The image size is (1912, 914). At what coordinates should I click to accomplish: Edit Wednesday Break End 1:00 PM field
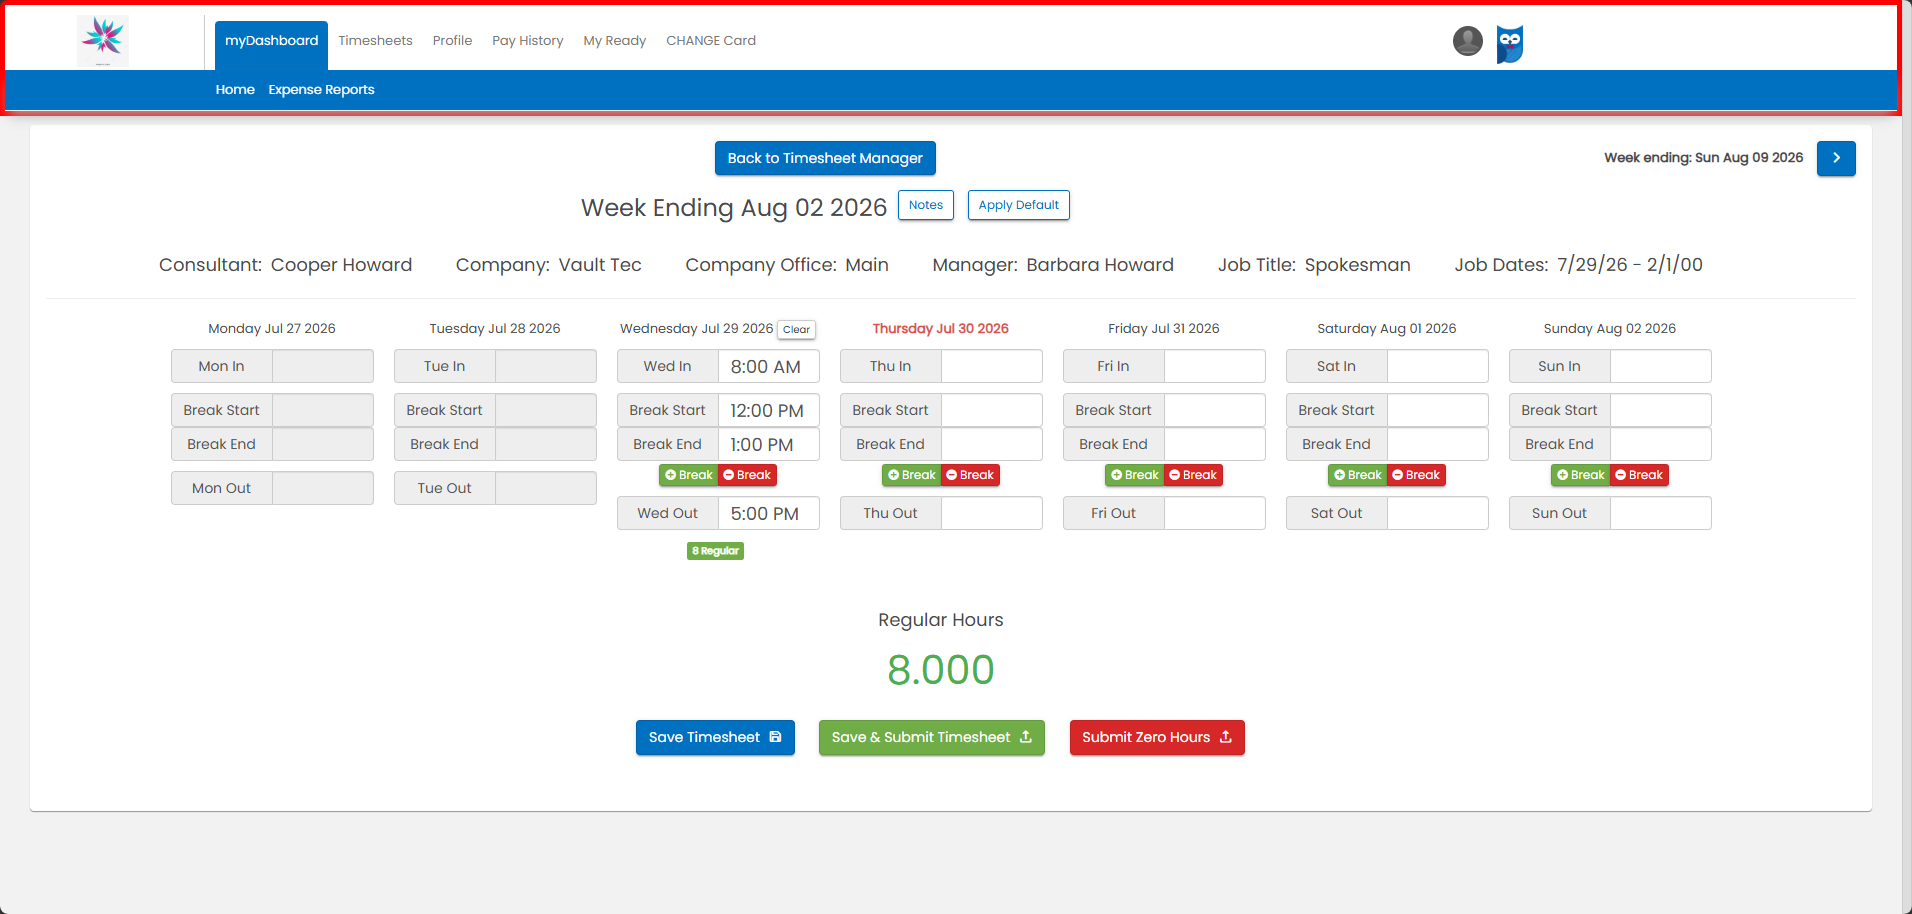click(x=768, y=444)
